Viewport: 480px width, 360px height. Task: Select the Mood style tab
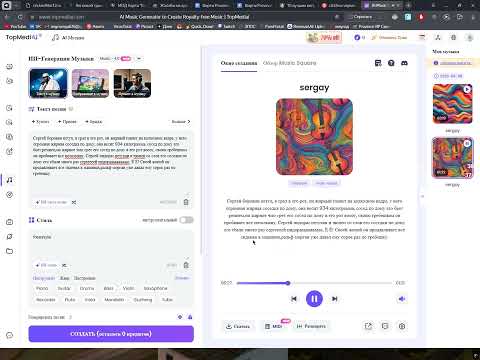click(x=85, y=278)
